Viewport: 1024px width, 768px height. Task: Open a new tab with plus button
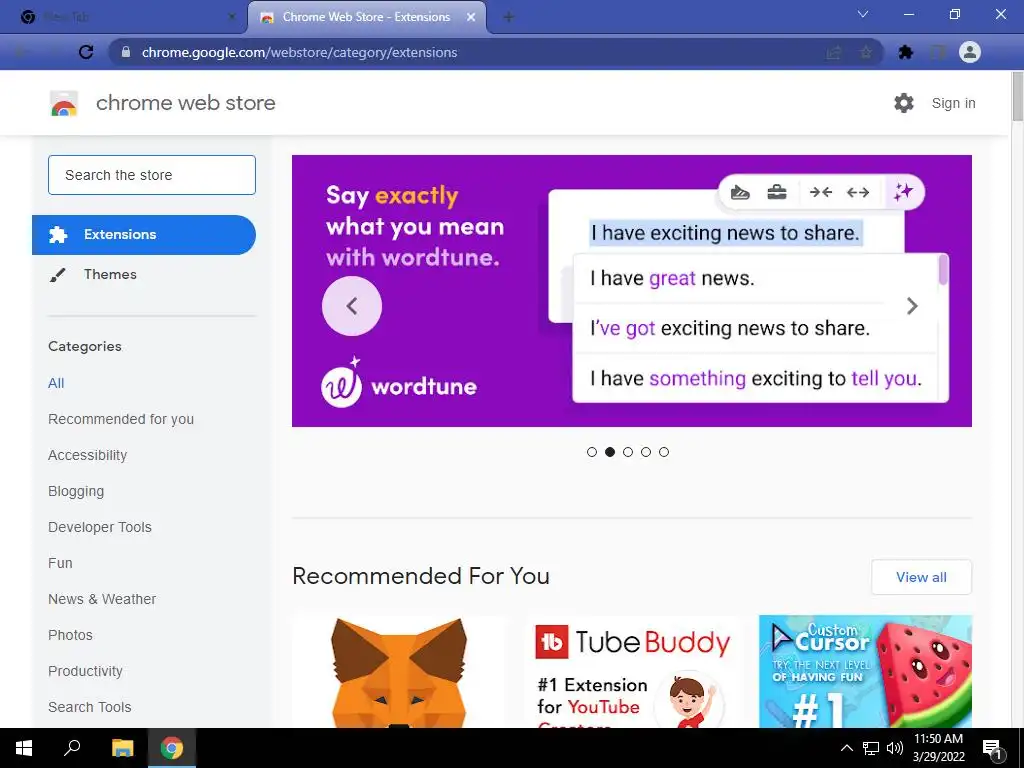coord(509,18)
